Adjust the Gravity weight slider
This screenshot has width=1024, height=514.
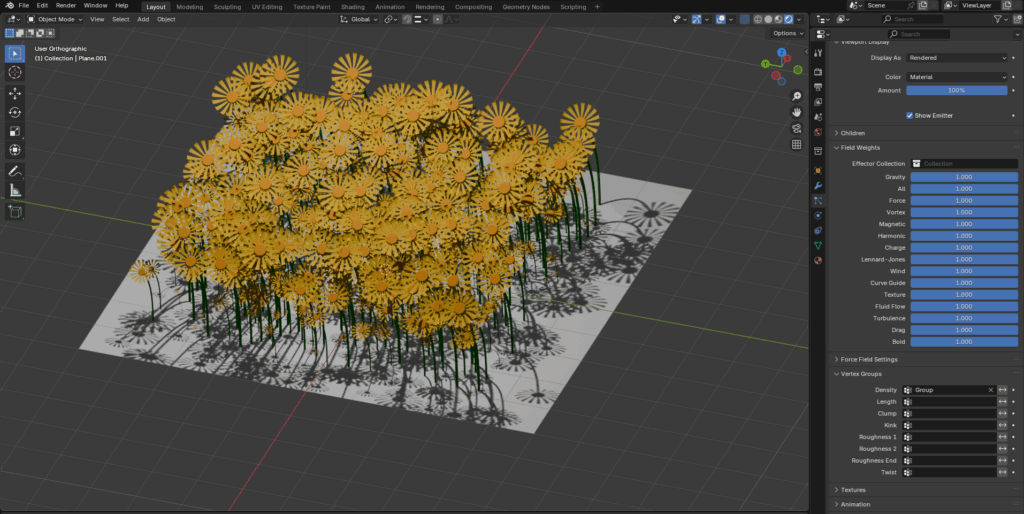(x=964, y=177)
